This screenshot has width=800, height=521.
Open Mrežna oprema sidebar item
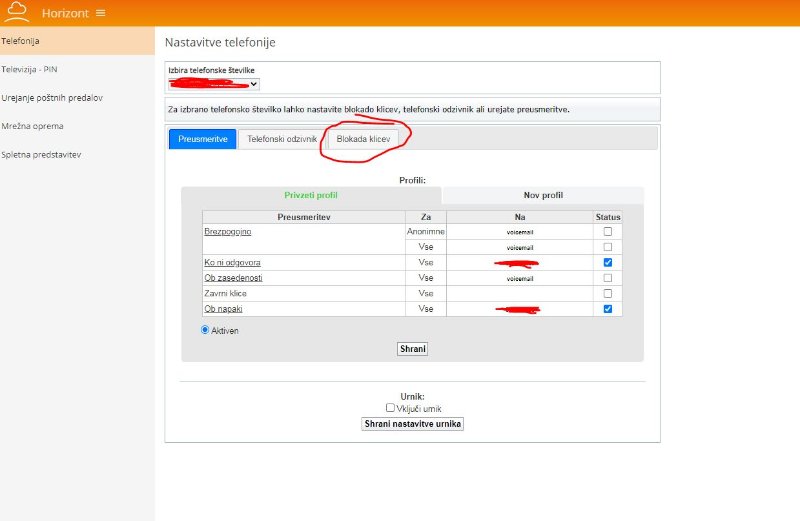click(33, 126)
